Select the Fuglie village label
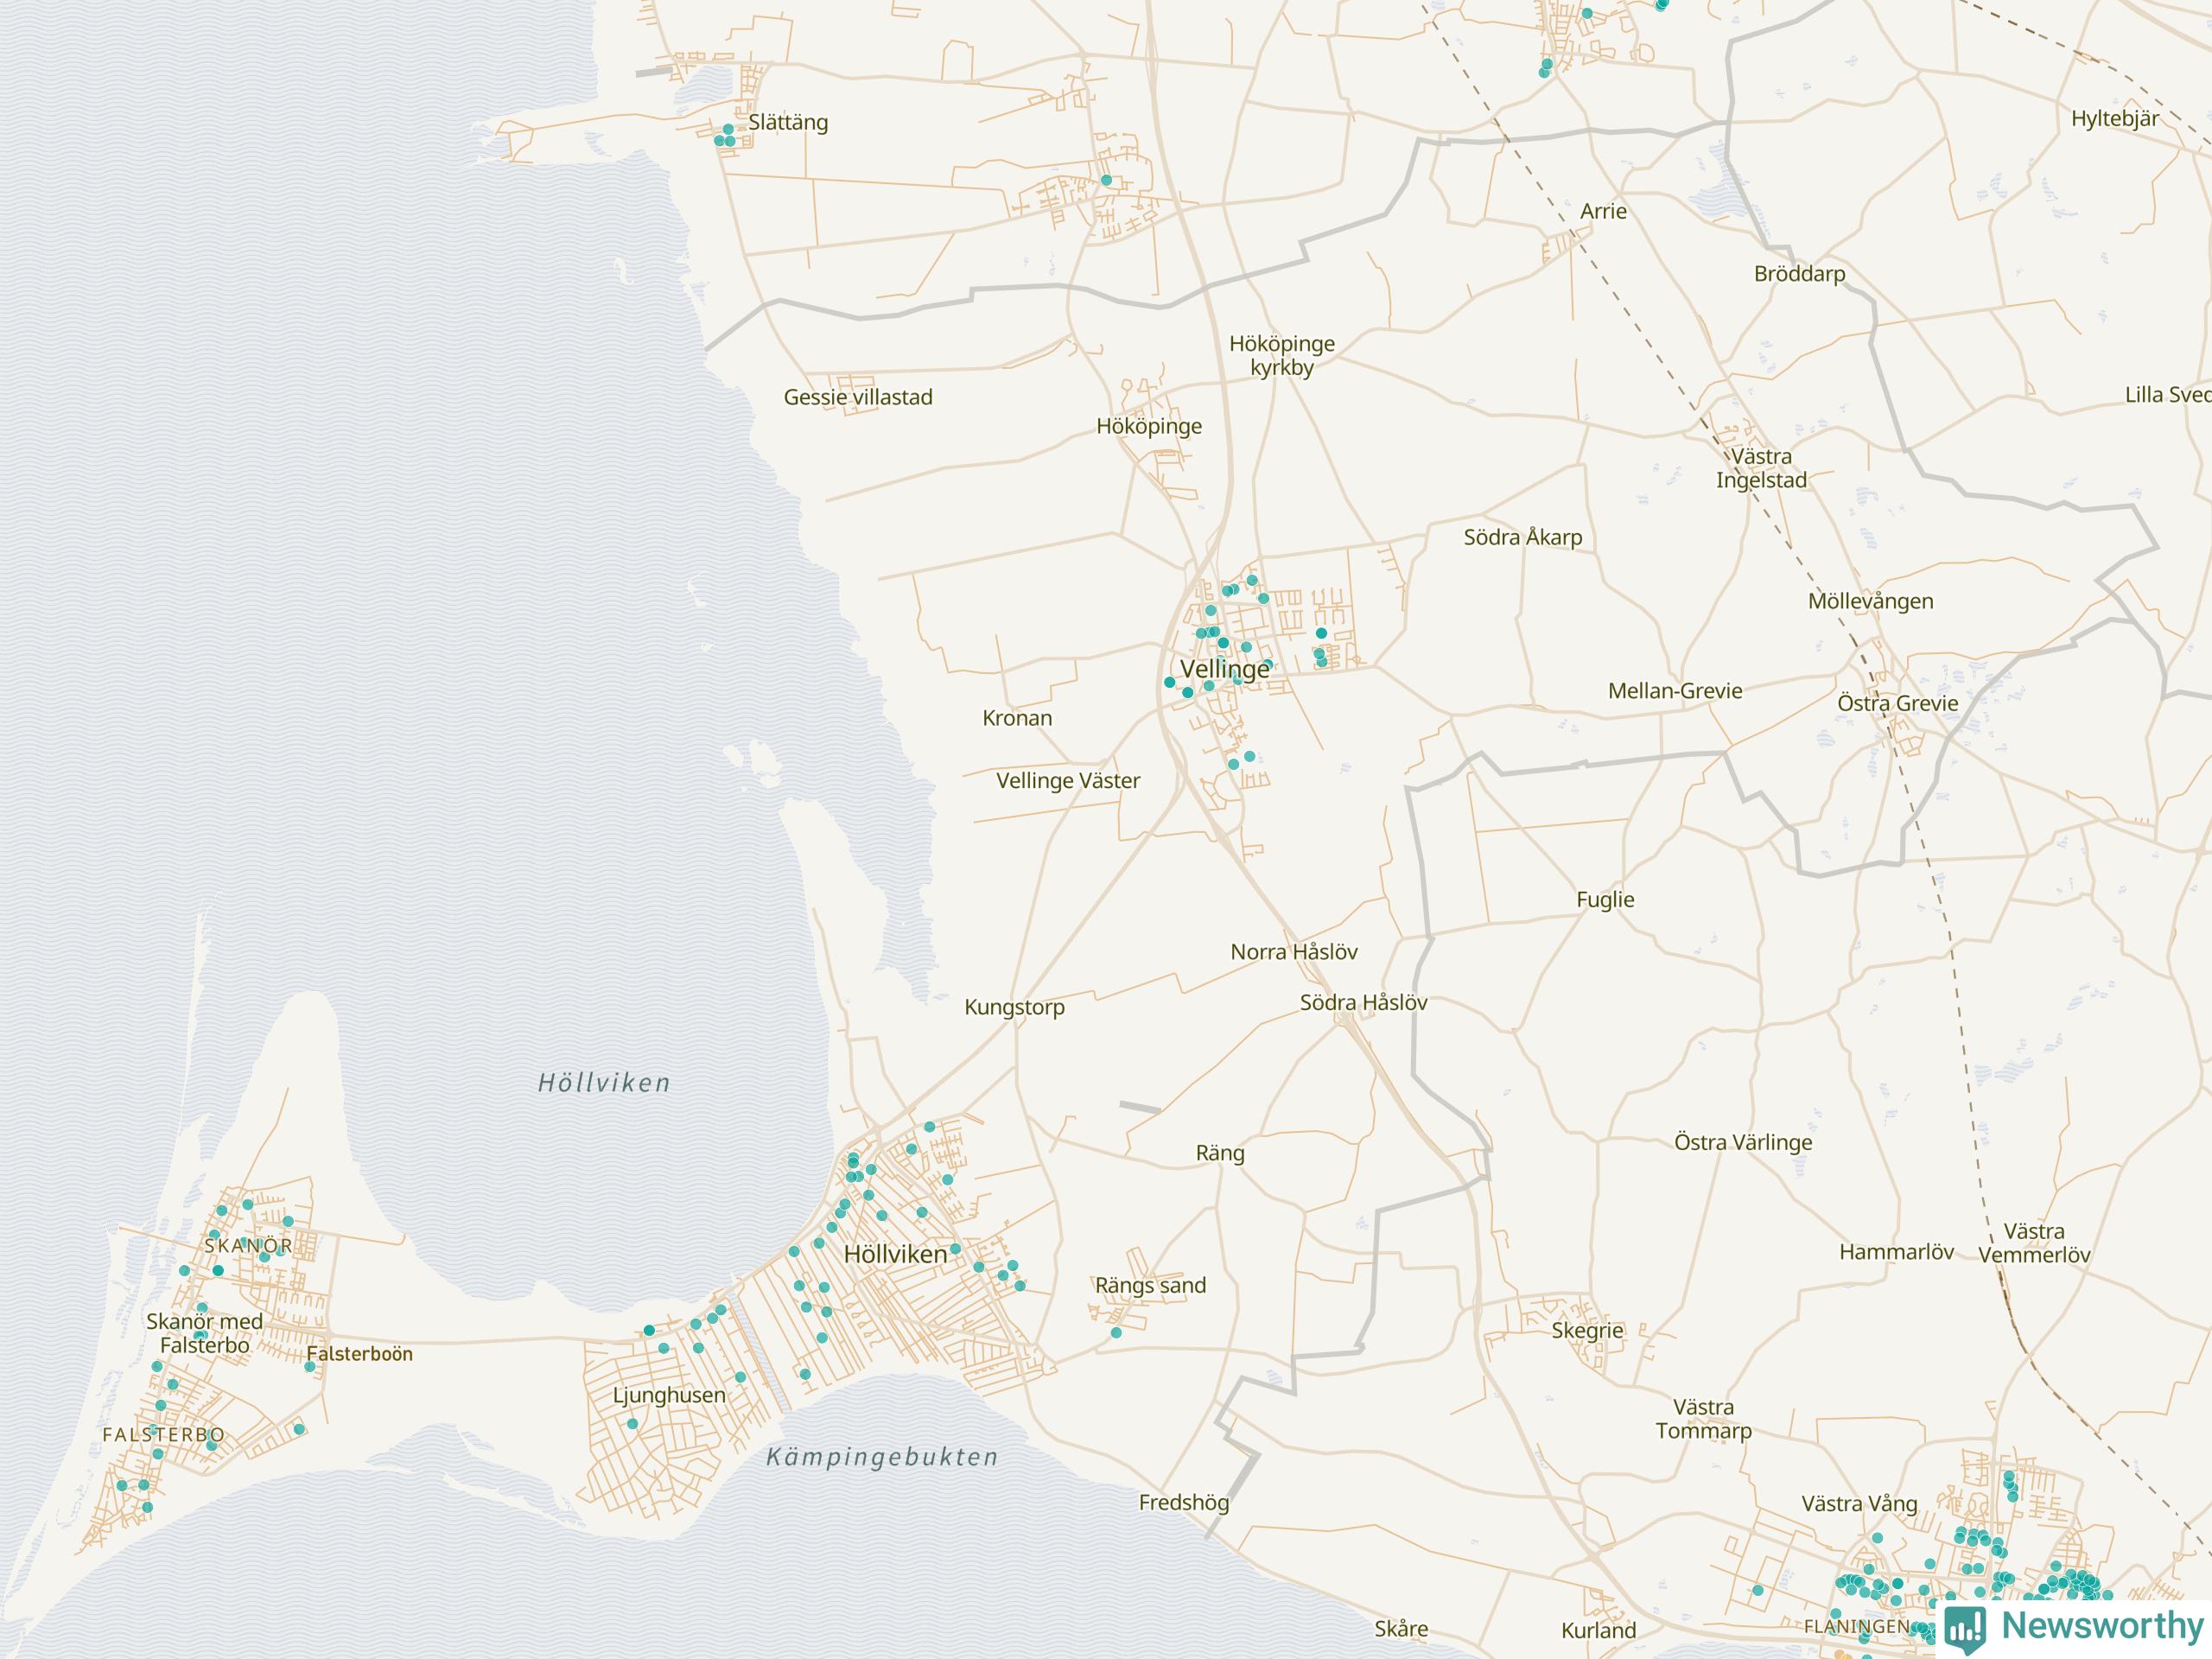This screenshot has height=1659, width=2212. pyautogui.click(x=1605, y=899)
